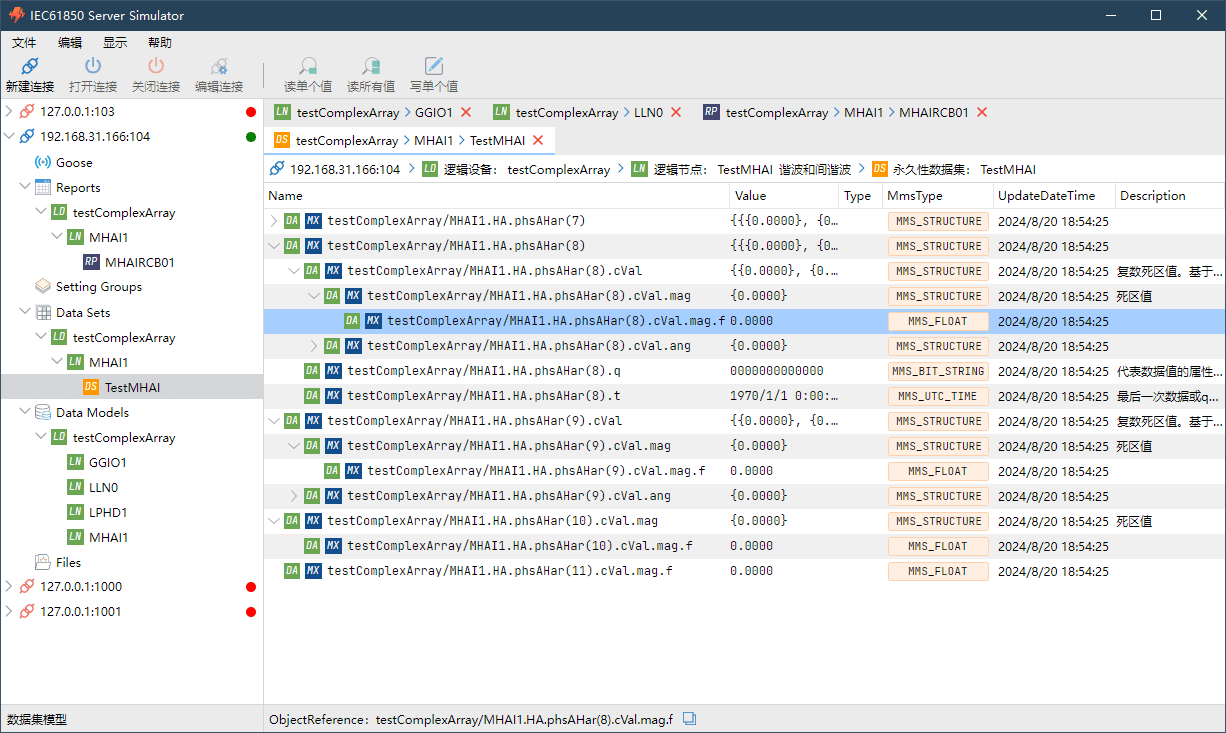Close the MHAIRCB01 report tab
The height and width of the screenshot is (733, 1226).
click(x=982, y=112)
